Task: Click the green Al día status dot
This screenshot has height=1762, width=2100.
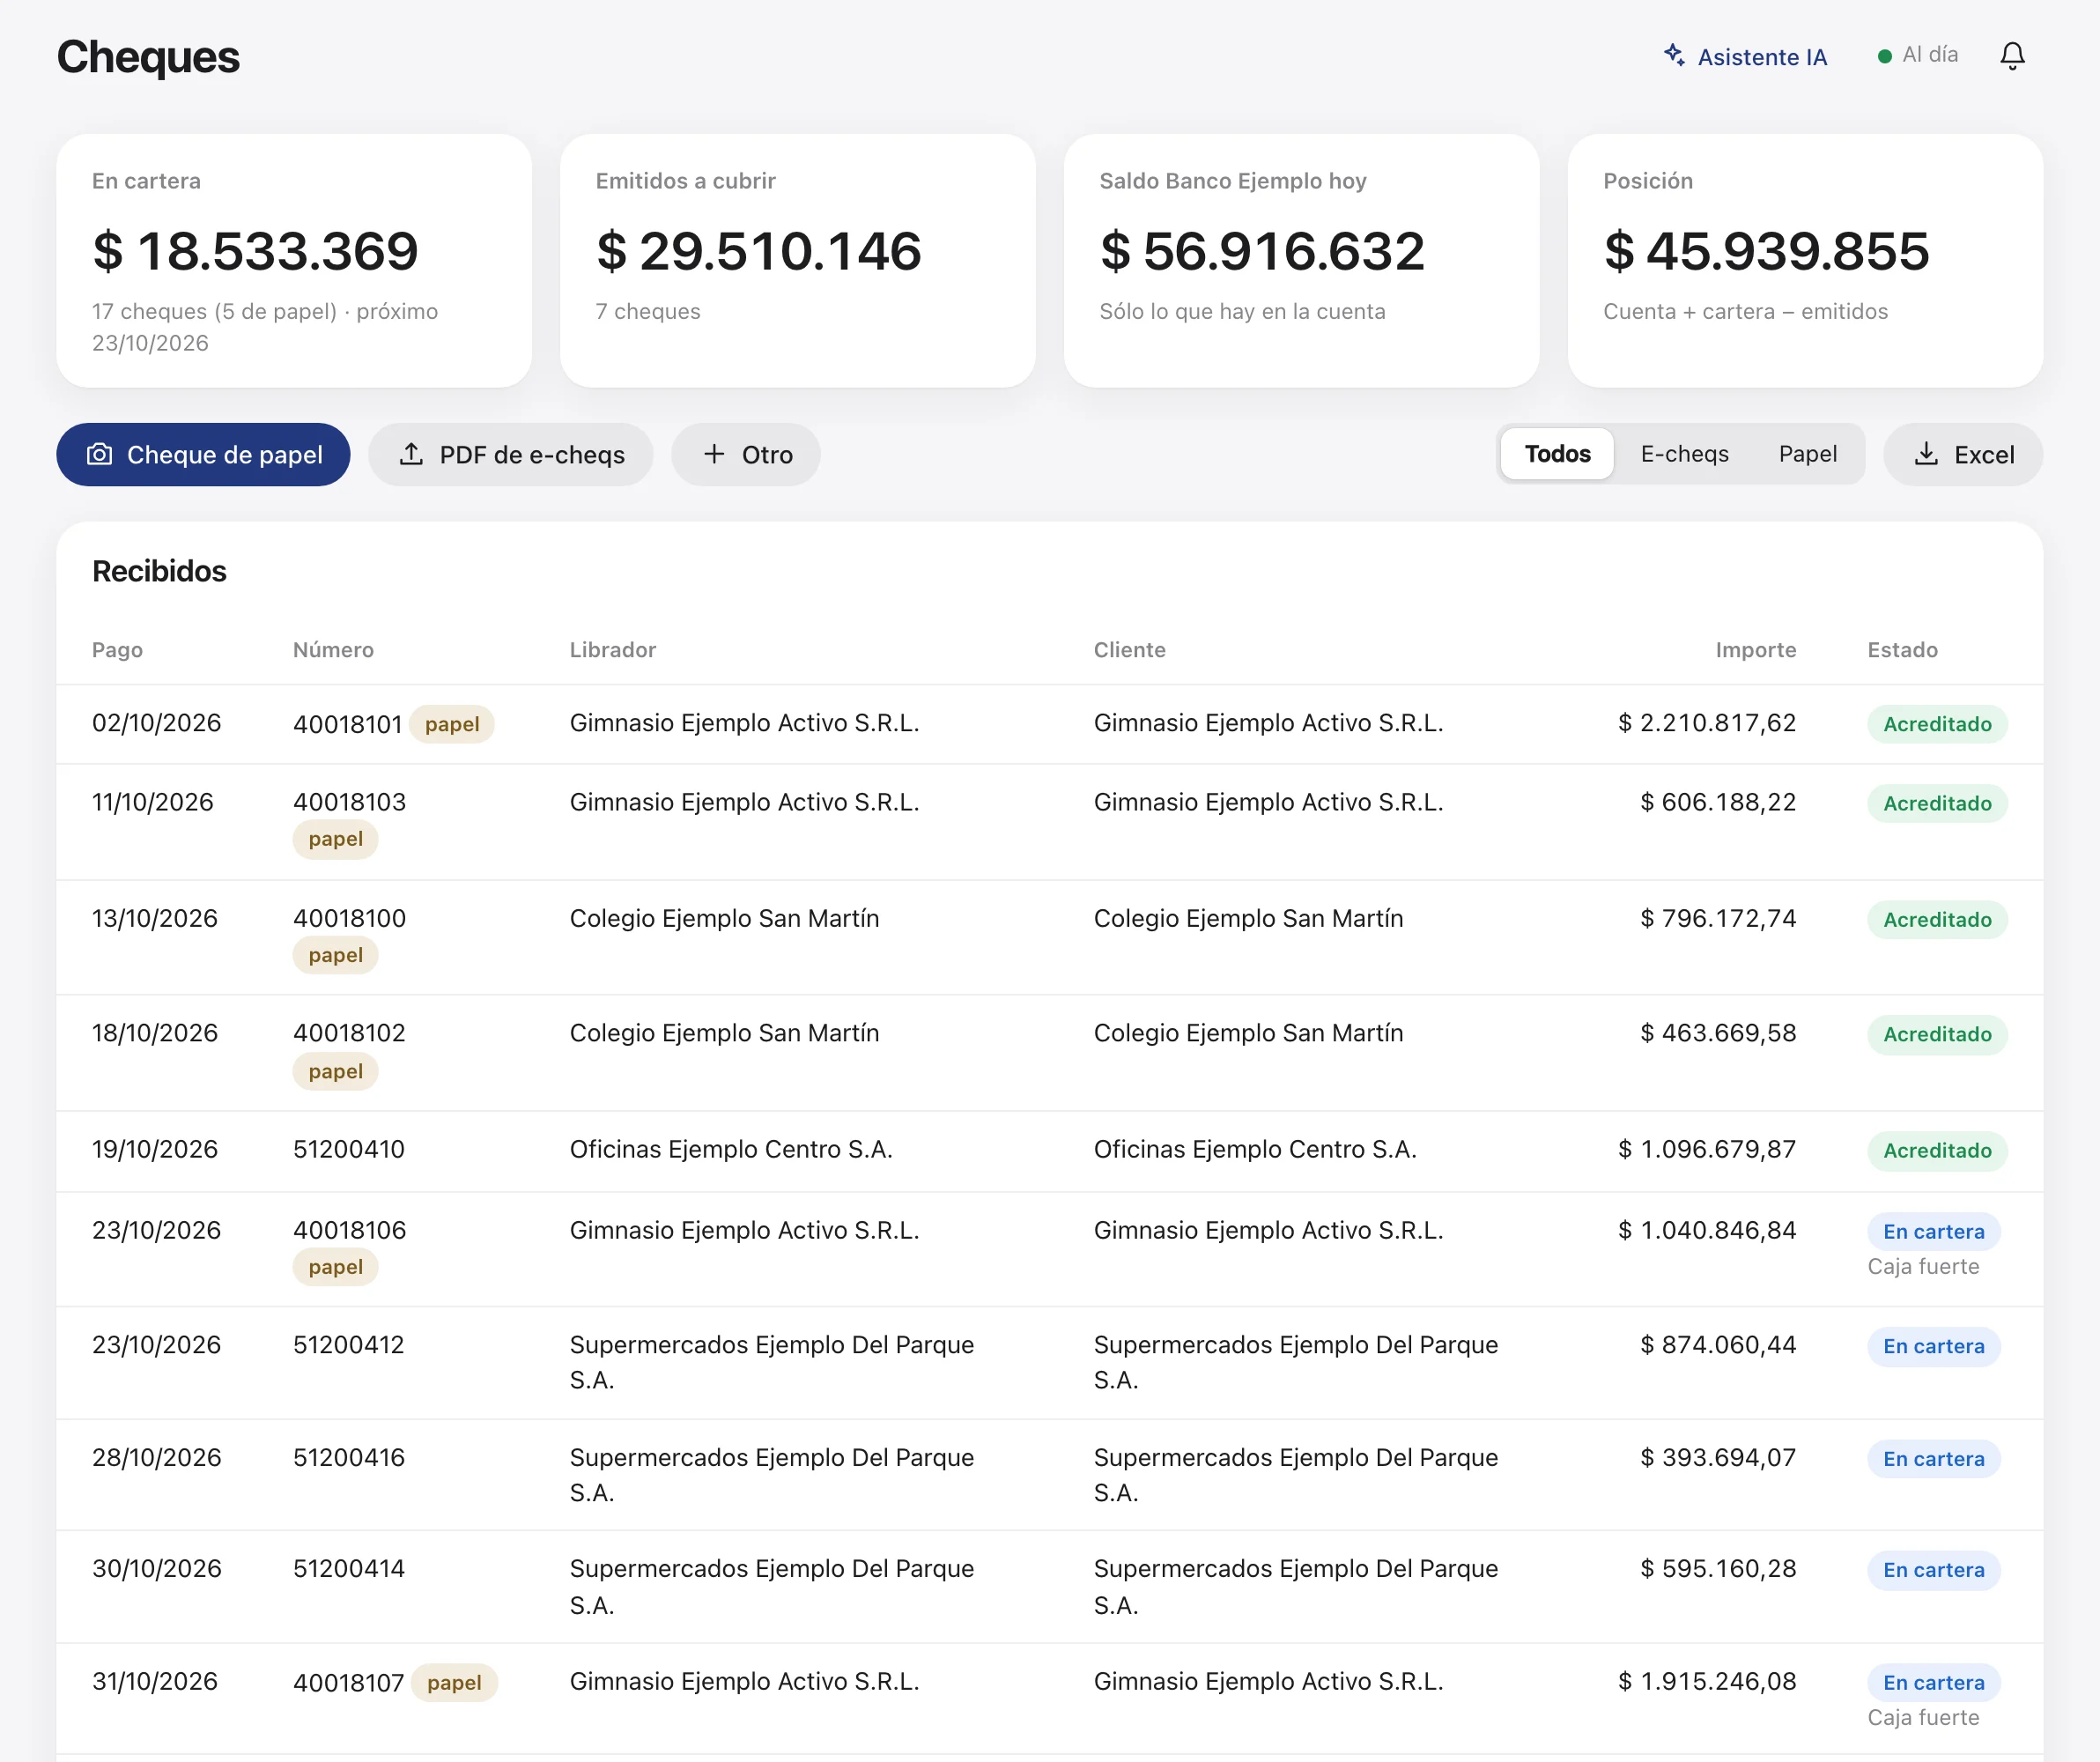Action: click(x=1884, y=56)
